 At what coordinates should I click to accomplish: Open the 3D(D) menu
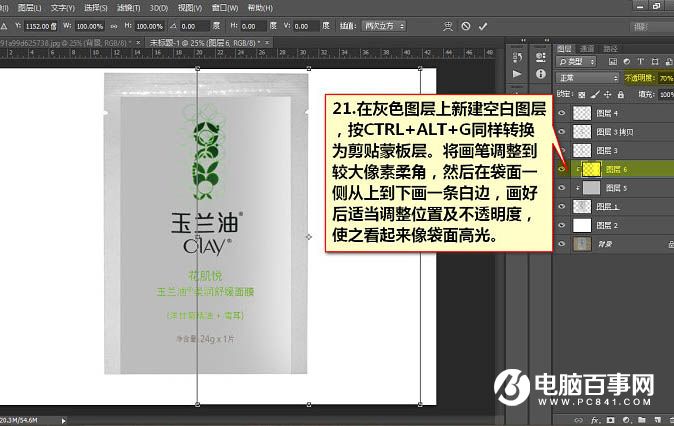(x=159, y=8)
